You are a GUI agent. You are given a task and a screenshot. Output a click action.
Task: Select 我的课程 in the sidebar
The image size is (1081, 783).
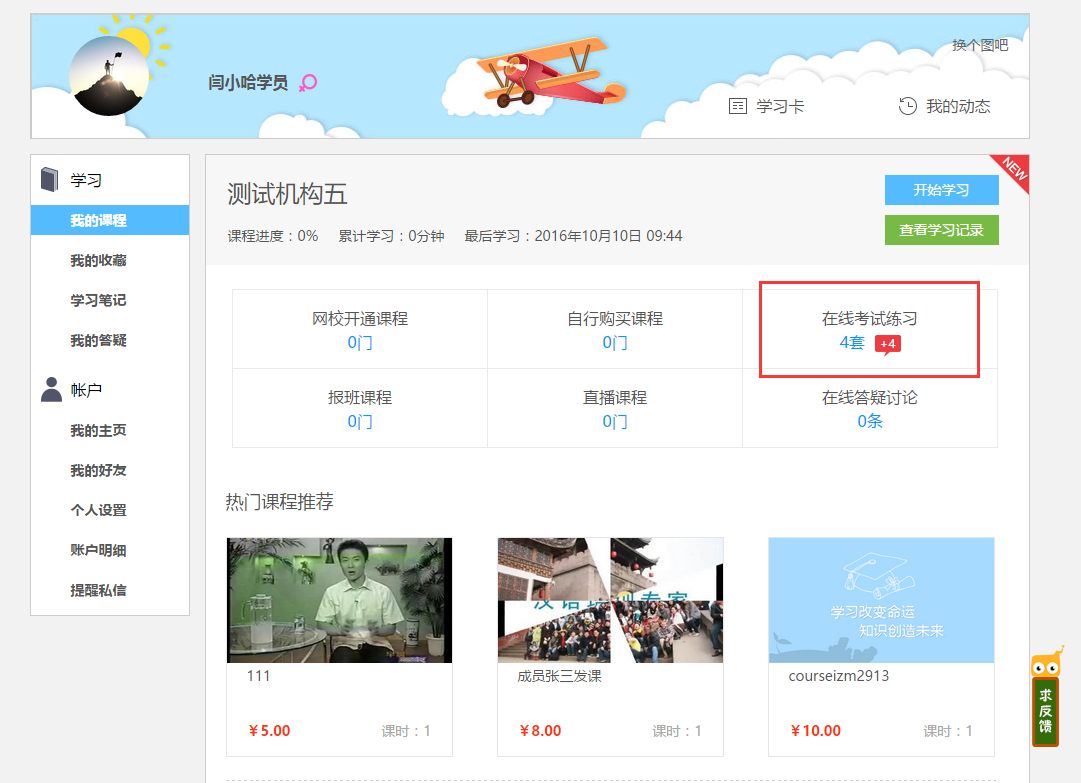click(x=98, y=221)
